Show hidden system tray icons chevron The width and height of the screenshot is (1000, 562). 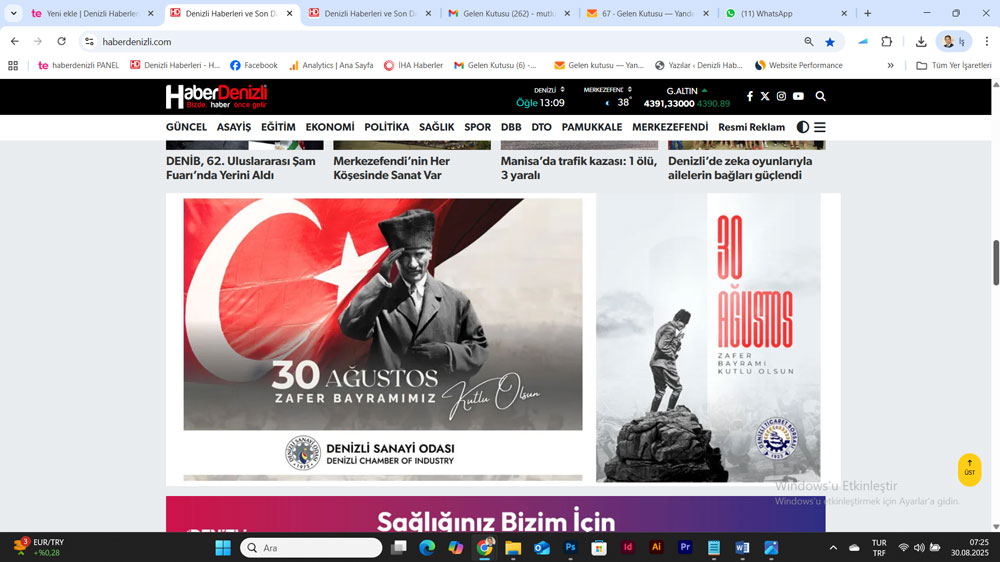tap(833, 547)
